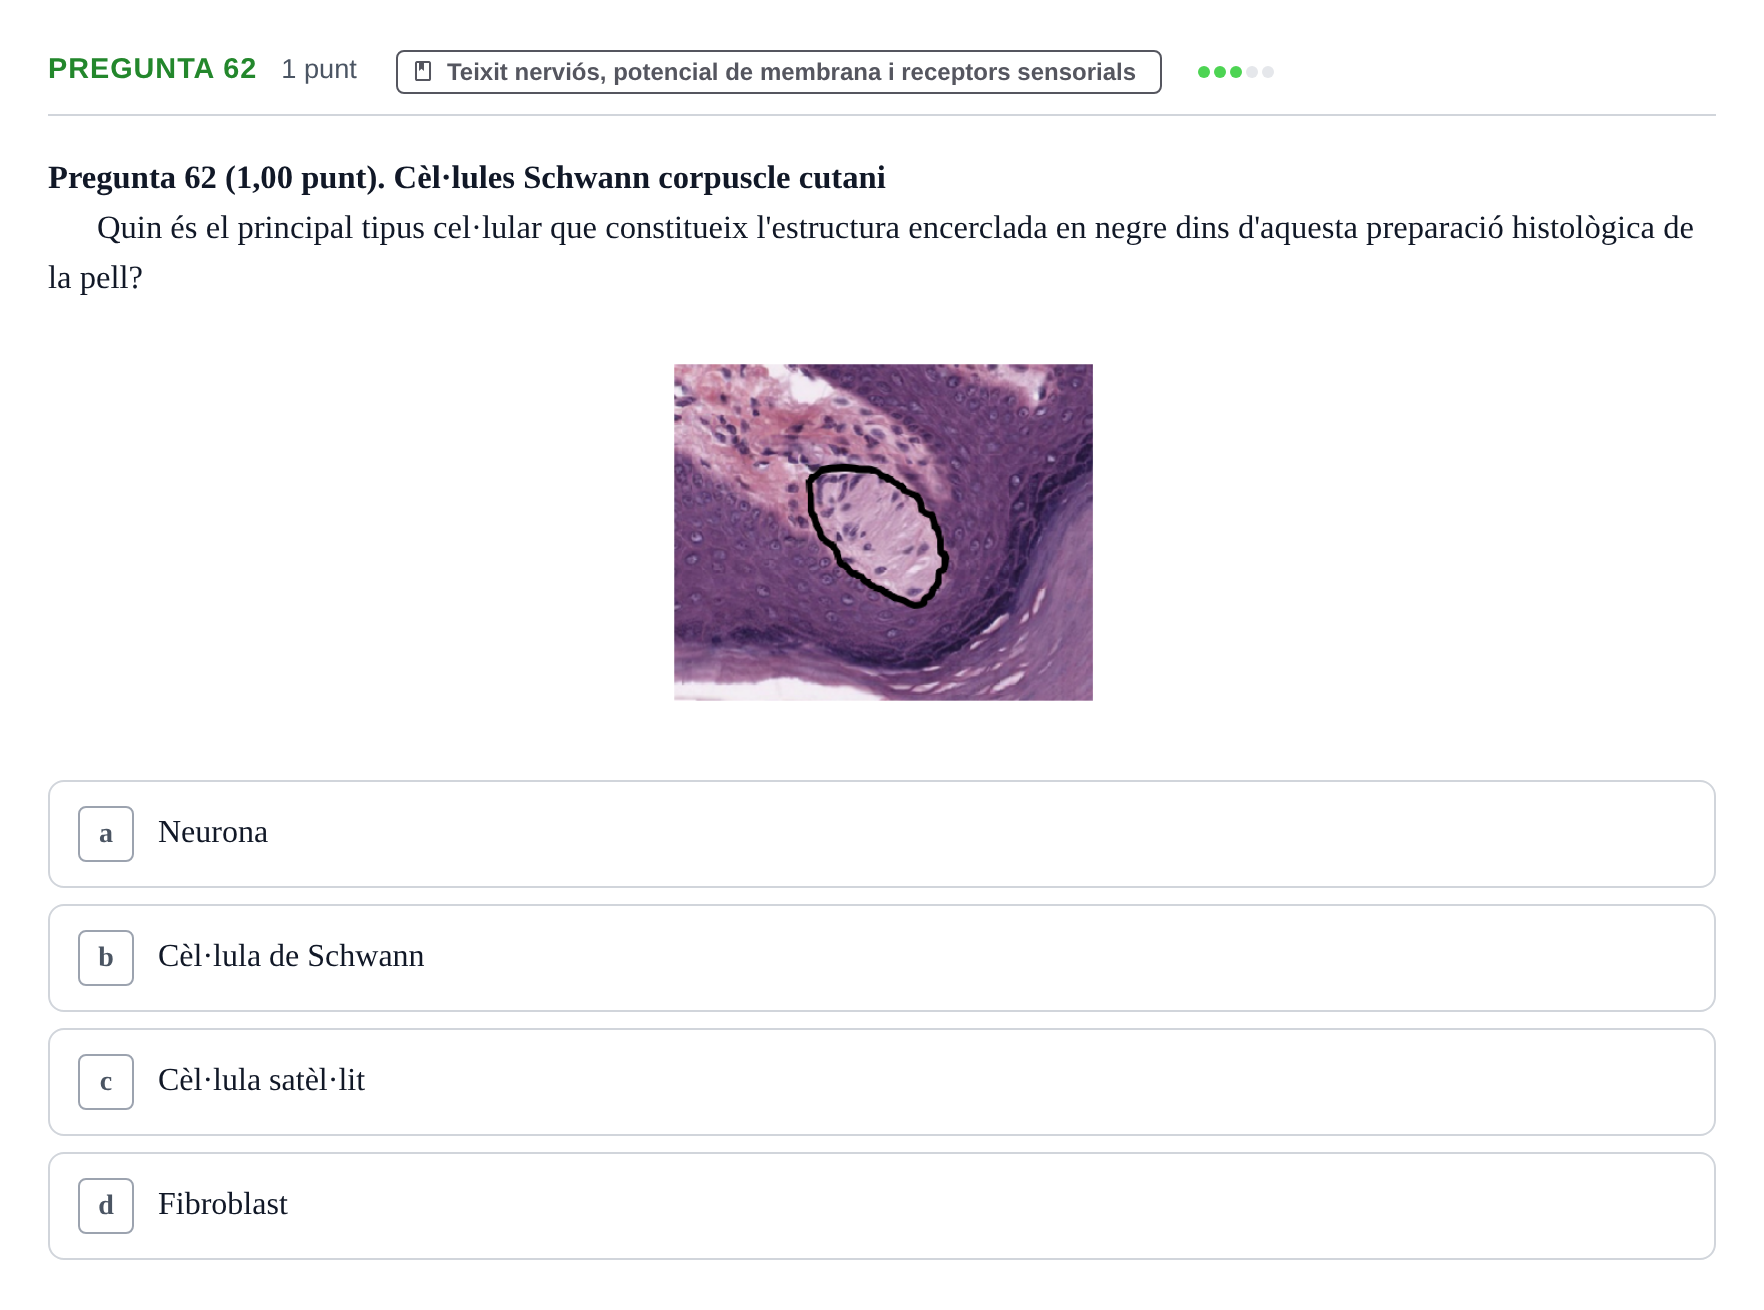Open the Teixit nerviós topic tag
This screenshot has width=1764, height=1310.
pos(779,72)
